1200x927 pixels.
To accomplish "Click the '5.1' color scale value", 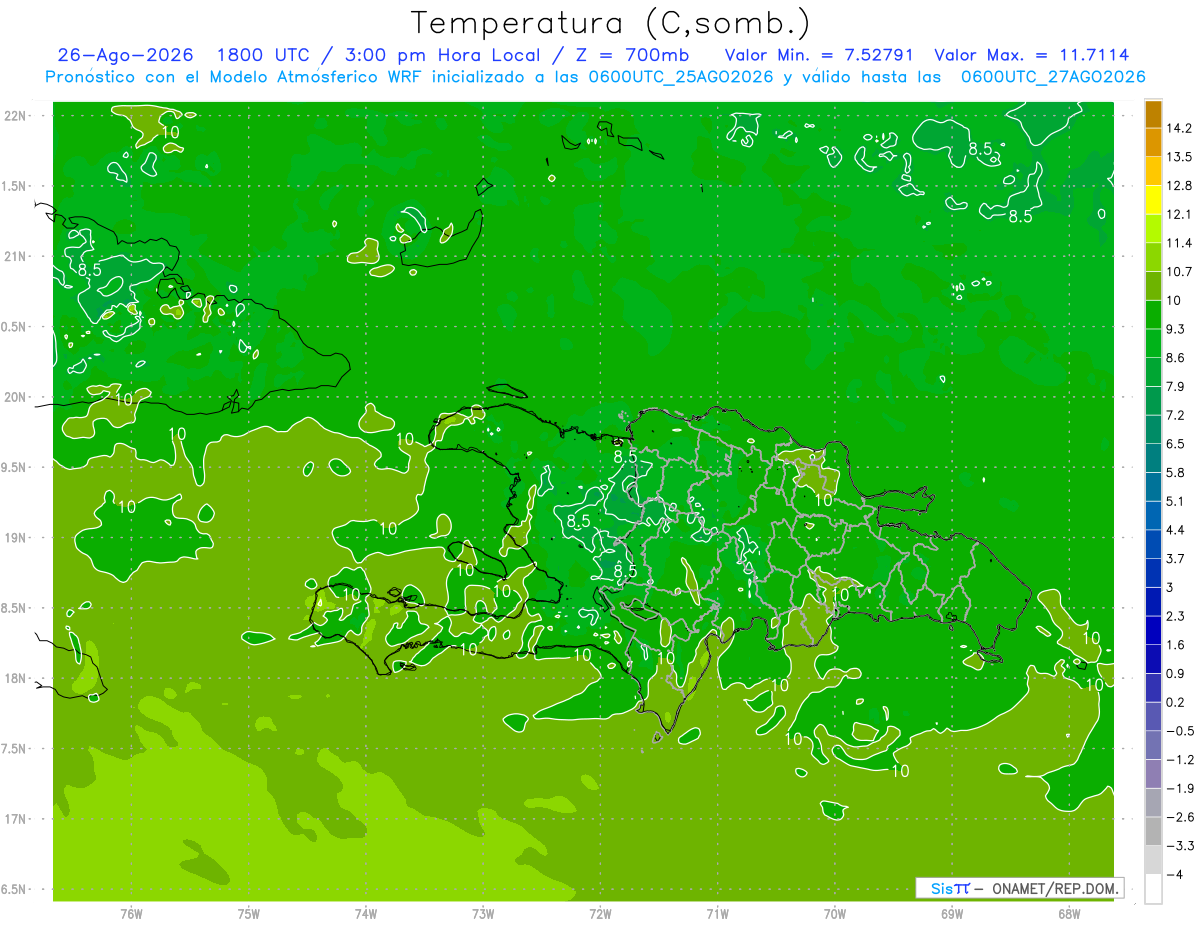I will point(1176,501).
